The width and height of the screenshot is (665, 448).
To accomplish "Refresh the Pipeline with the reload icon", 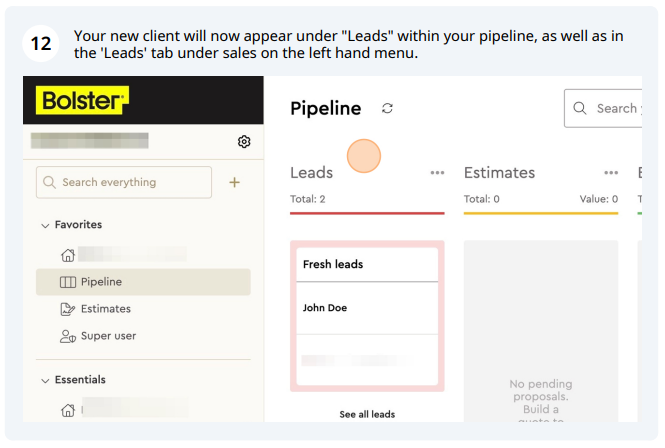I will pyautogui.click(x=387, y=108).
